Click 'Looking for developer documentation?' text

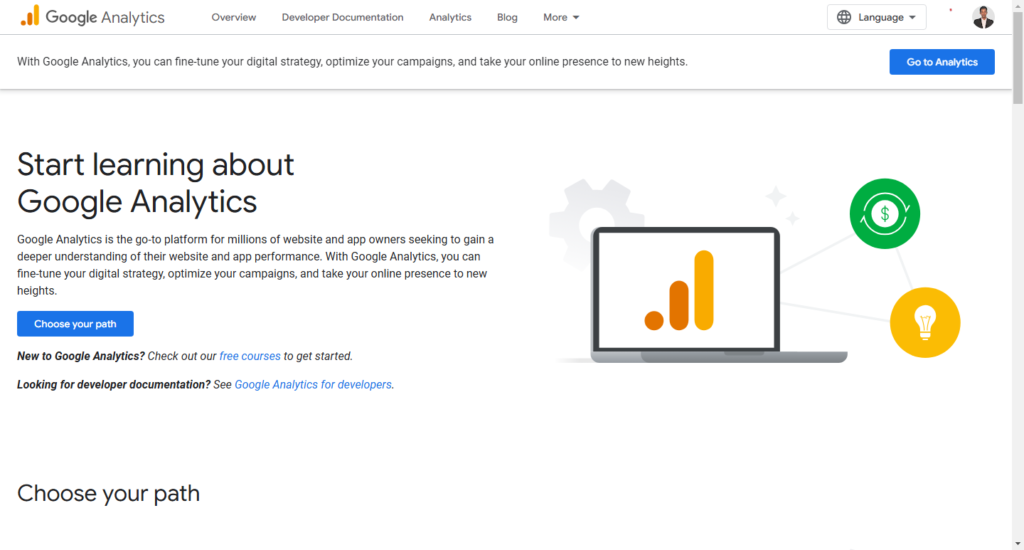click(114, 385)
